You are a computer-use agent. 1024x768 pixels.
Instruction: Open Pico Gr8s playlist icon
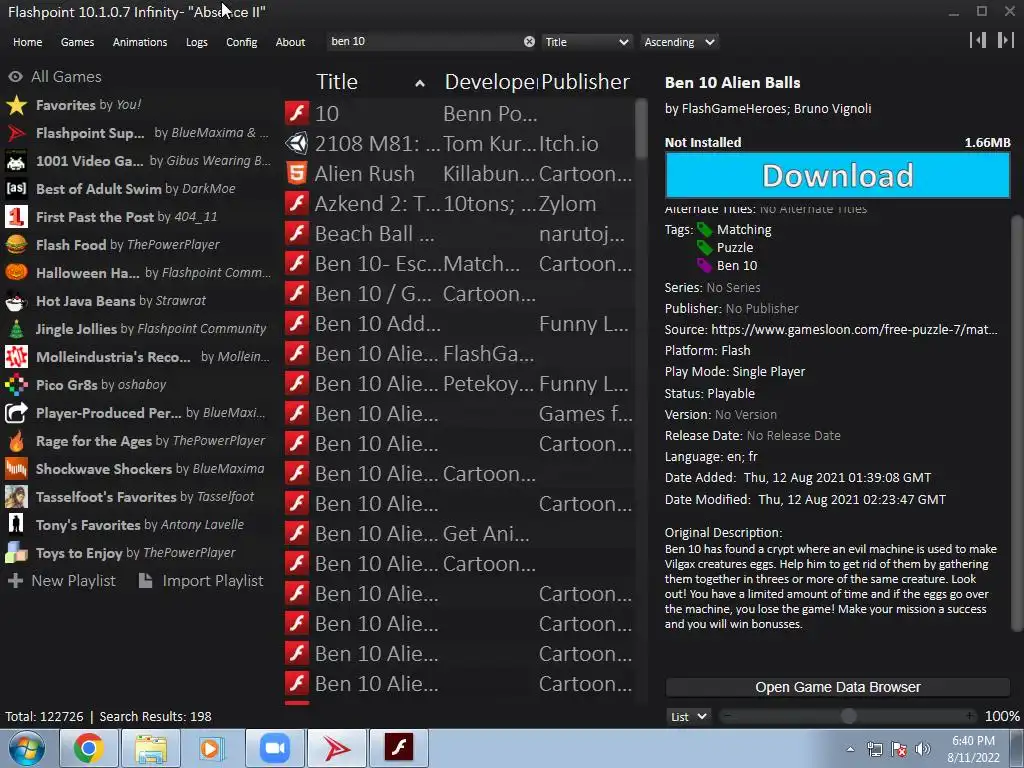tap(16, 385)
